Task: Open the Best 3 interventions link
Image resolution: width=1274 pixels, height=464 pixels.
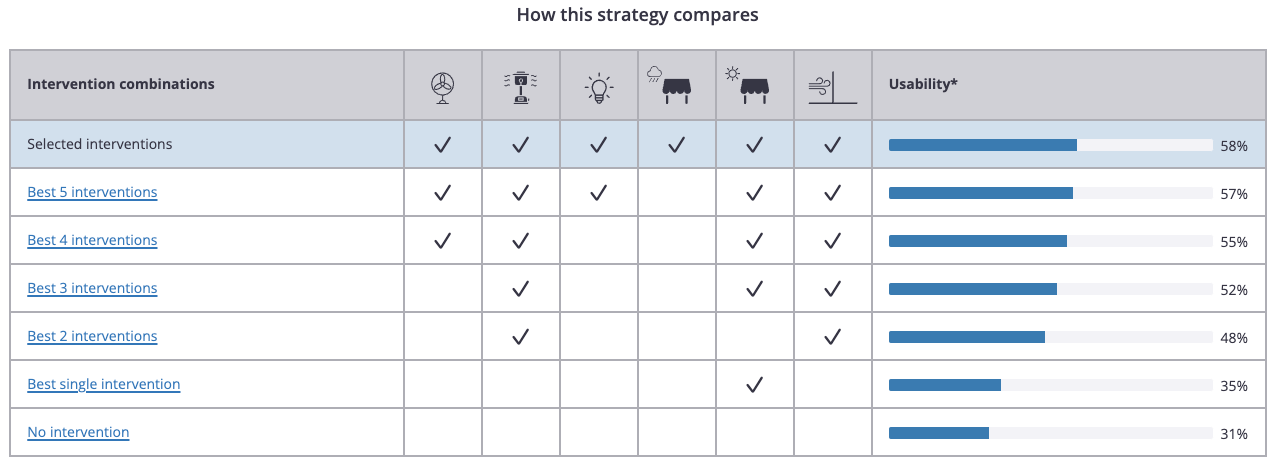Action: (92, 288)
